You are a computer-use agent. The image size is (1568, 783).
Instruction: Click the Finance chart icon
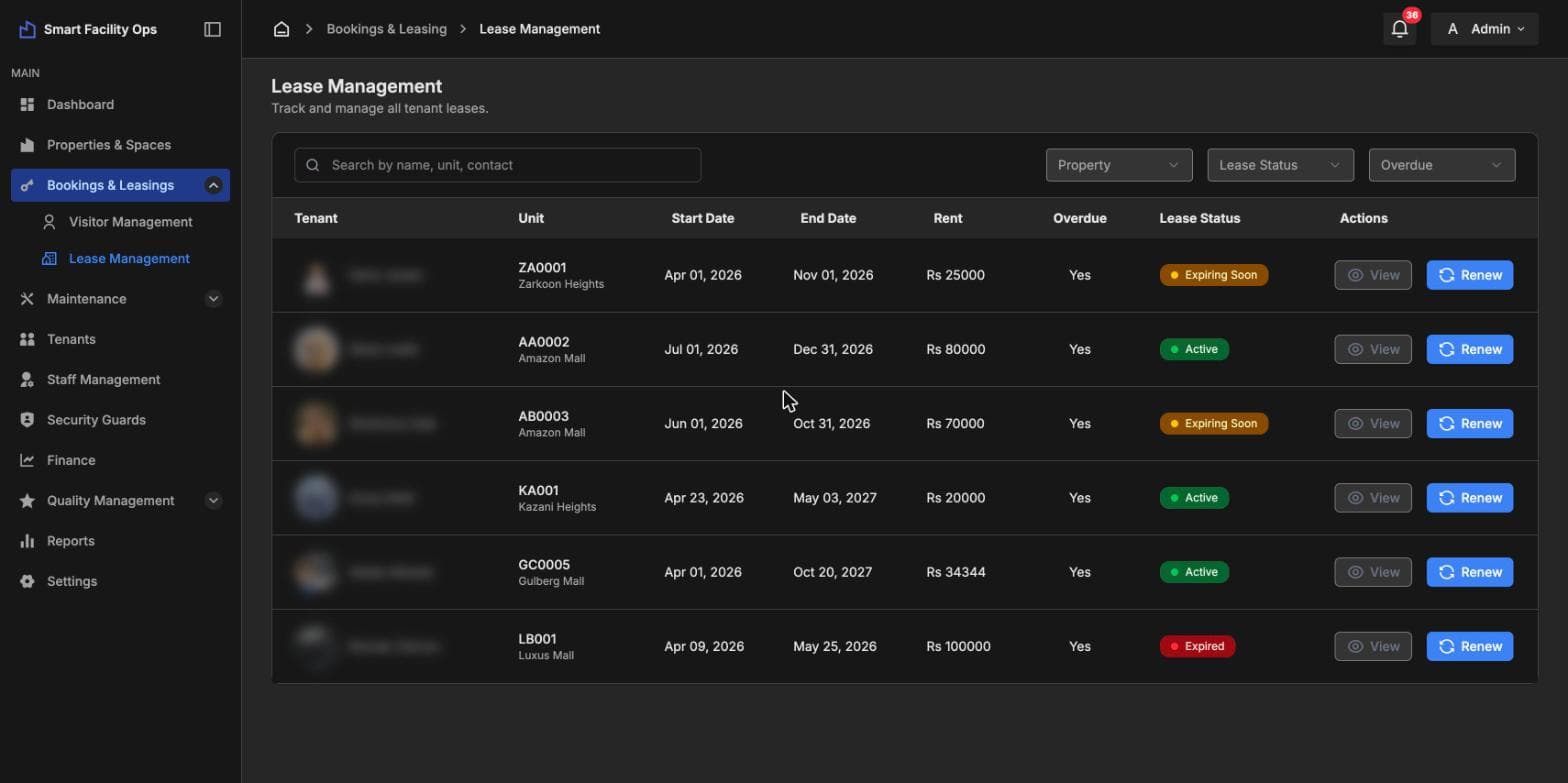pyautogui.click(x=27, y=460)
